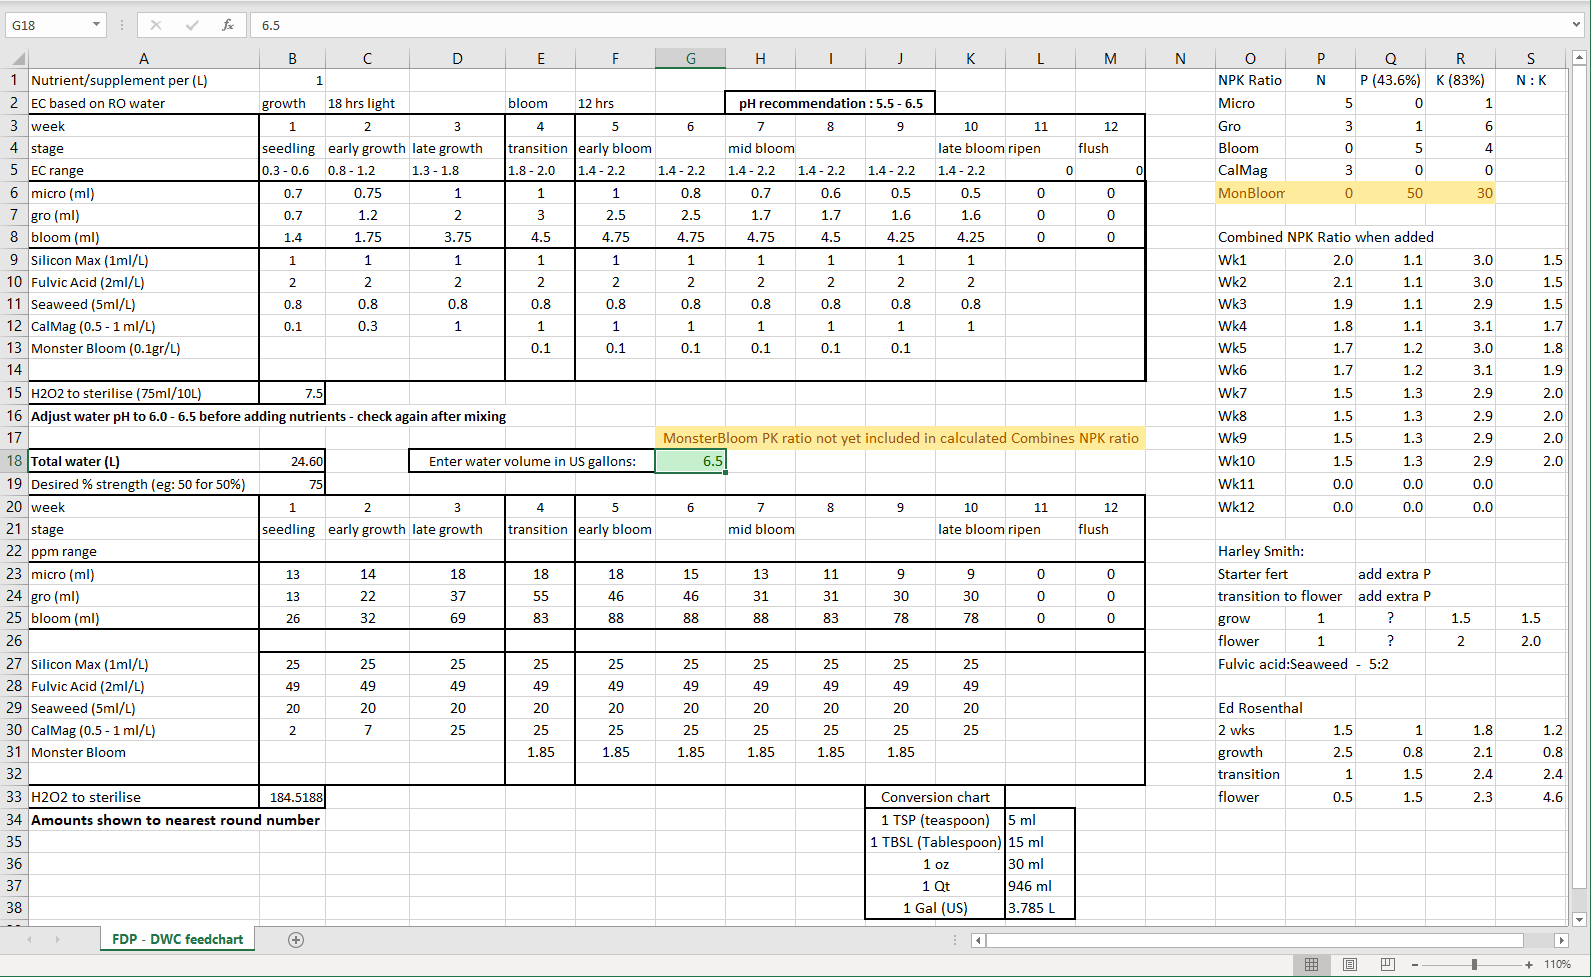Switch to Page Layout view icon
This screenshot has height=977, width=1591.
pos(1350,964)
